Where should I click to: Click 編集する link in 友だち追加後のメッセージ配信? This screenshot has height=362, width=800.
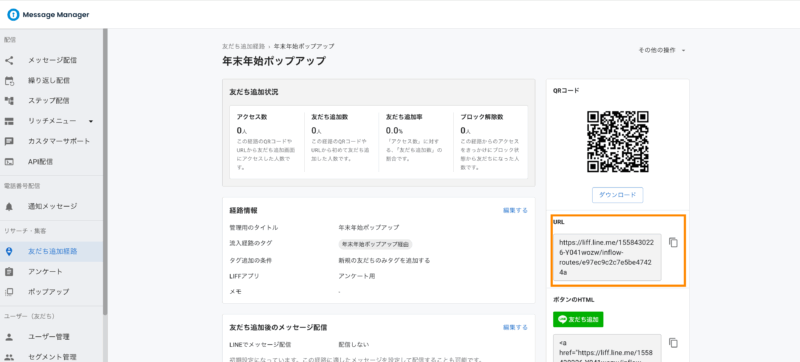pos(515,327)
